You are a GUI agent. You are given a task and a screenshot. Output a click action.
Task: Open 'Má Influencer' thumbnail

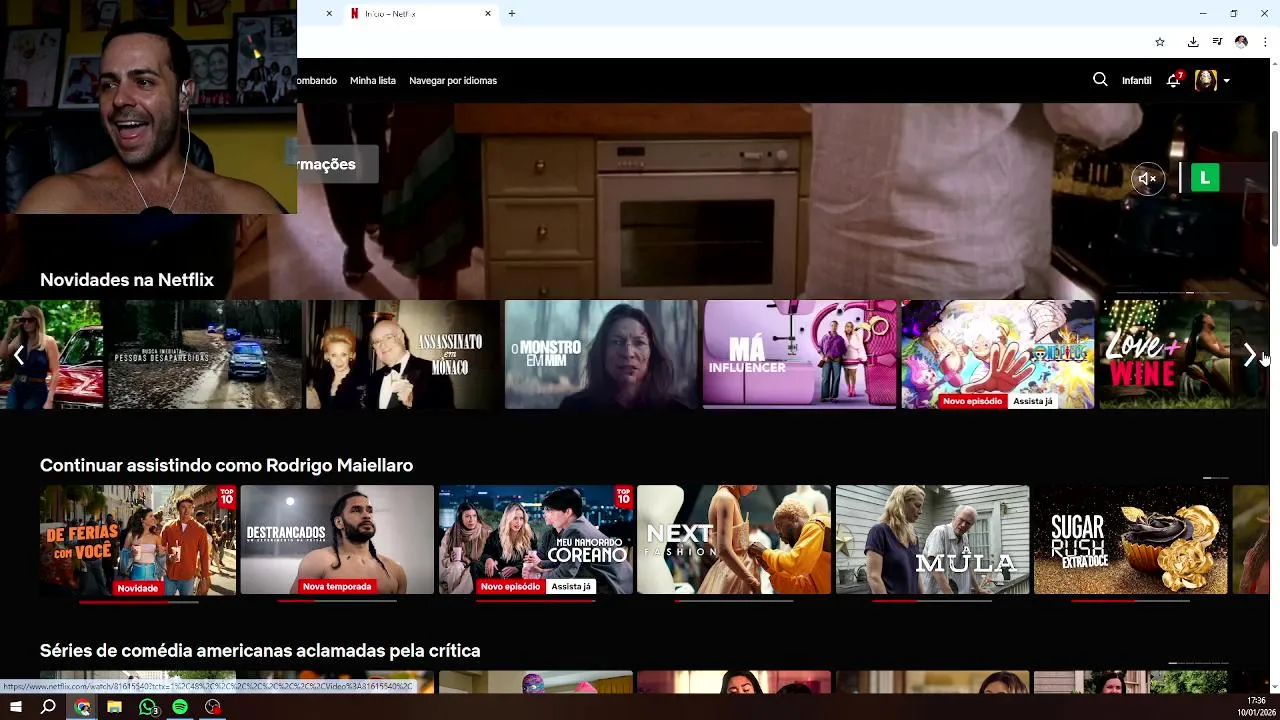coord(800,354)
